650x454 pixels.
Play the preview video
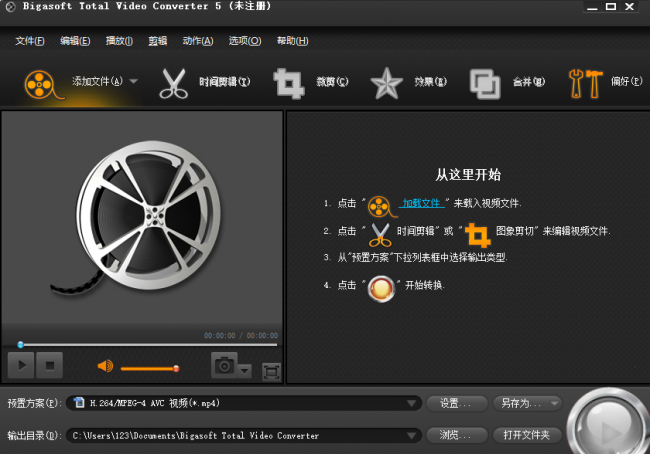pos(21,365)
